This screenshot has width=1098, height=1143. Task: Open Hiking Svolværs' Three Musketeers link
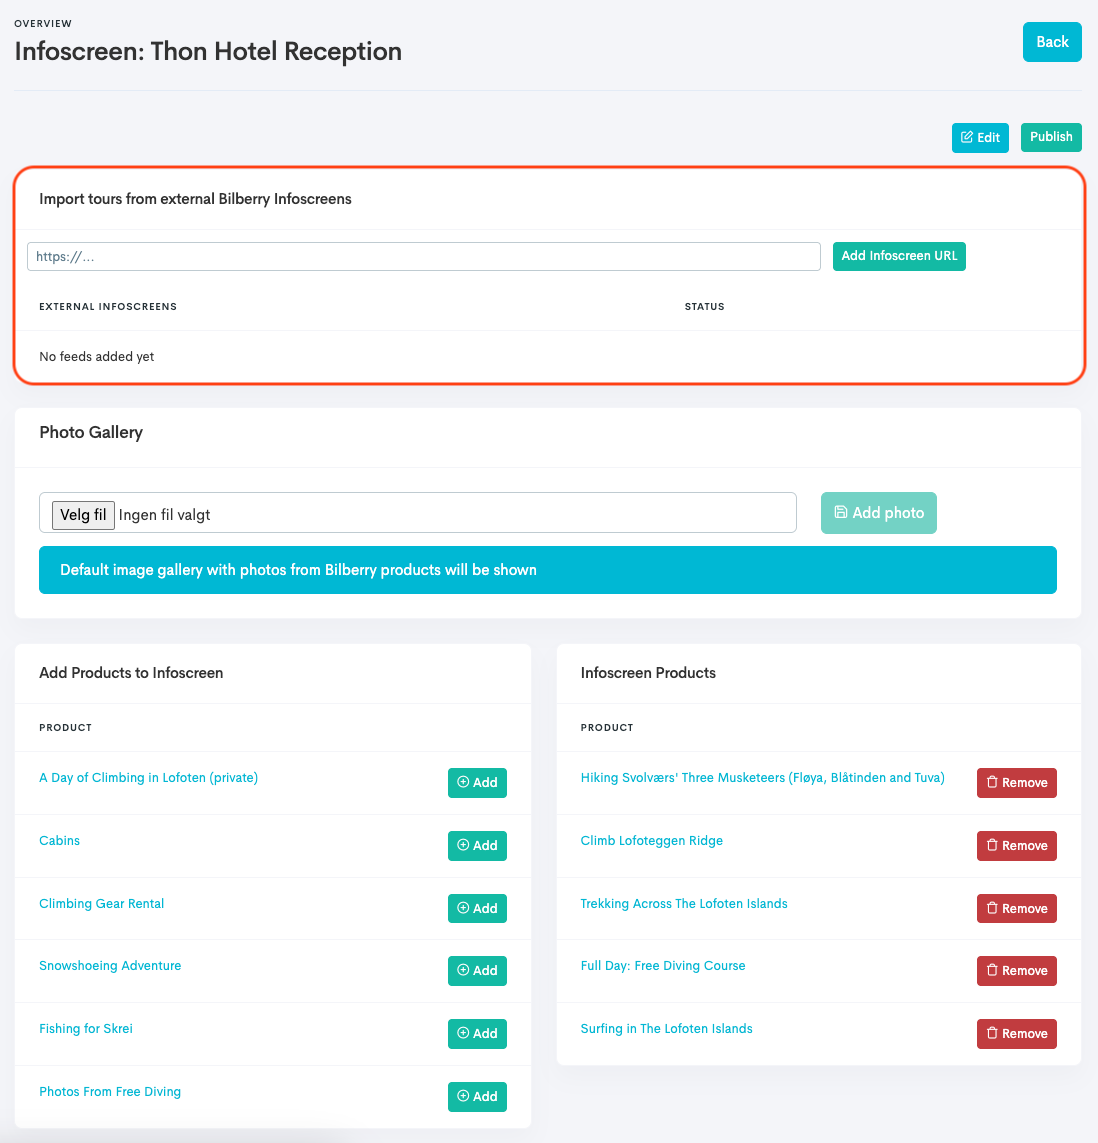[763, 778]
